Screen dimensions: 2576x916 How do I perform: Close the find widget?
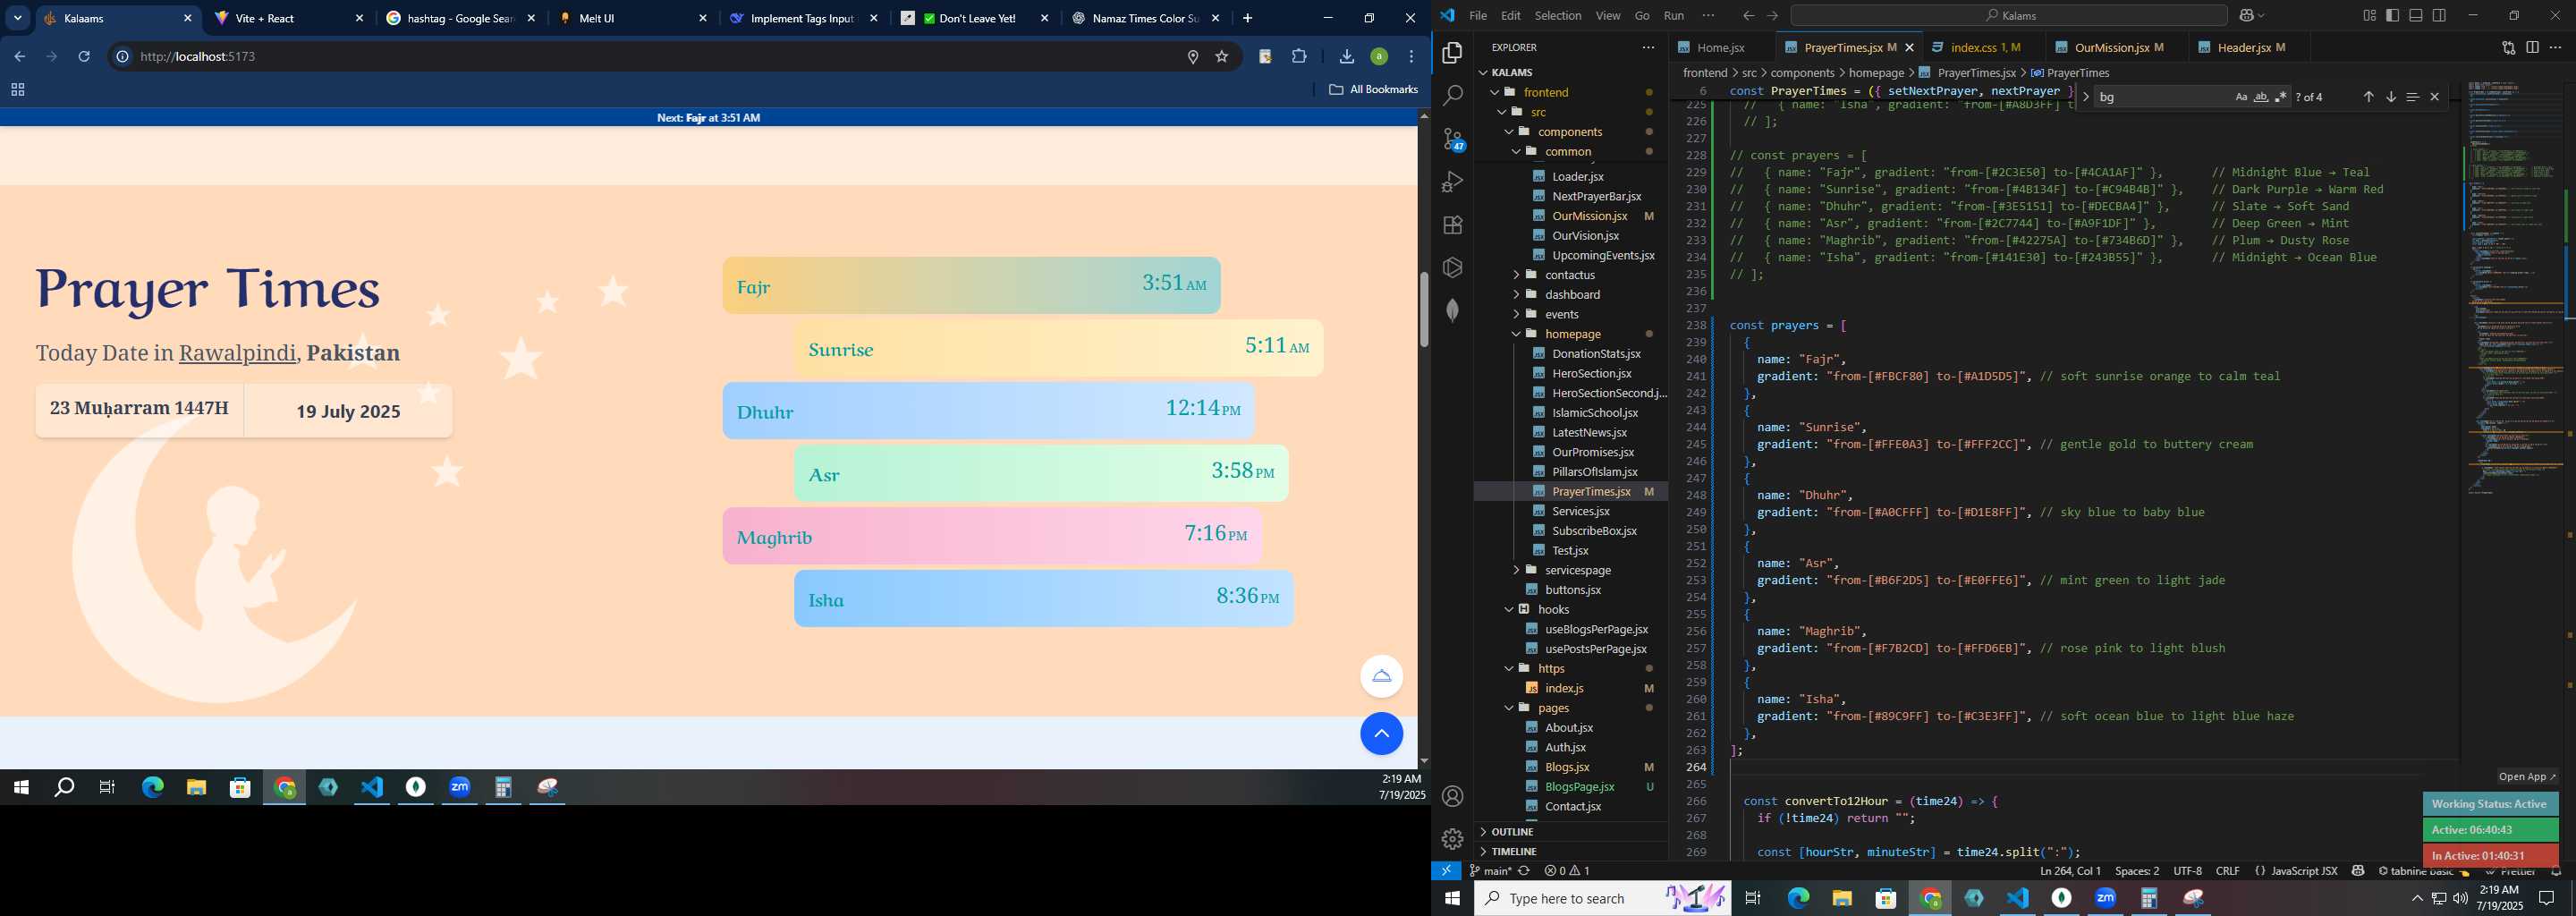click(2434, 97)
